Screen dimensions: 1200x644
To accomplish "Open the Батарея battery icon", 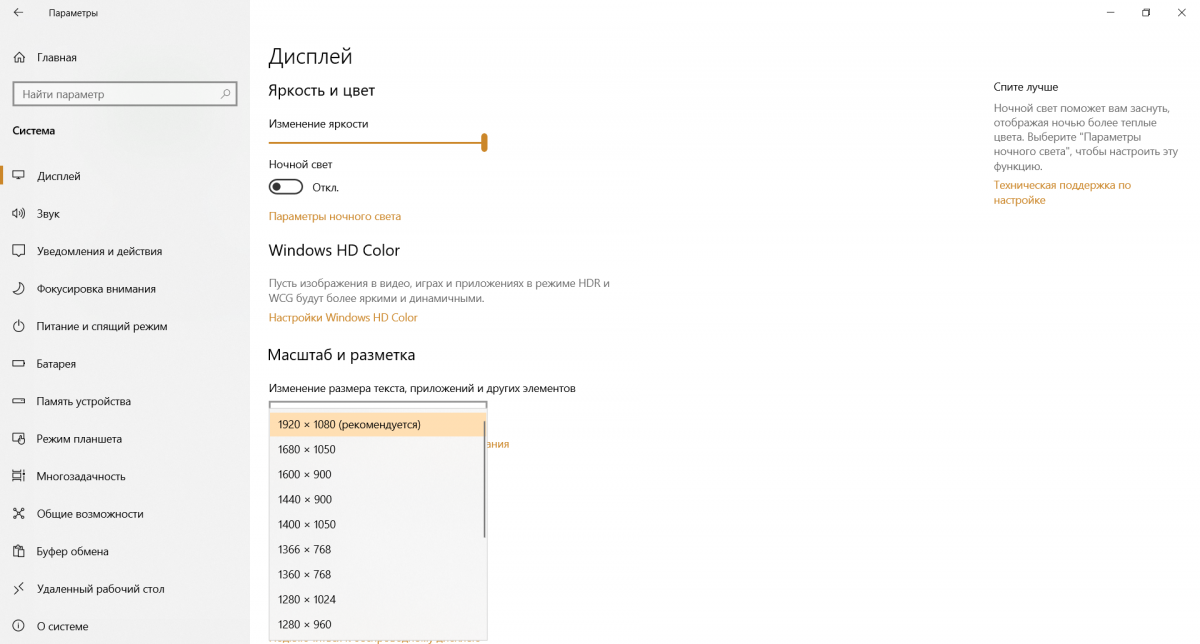I will (18, 364).
